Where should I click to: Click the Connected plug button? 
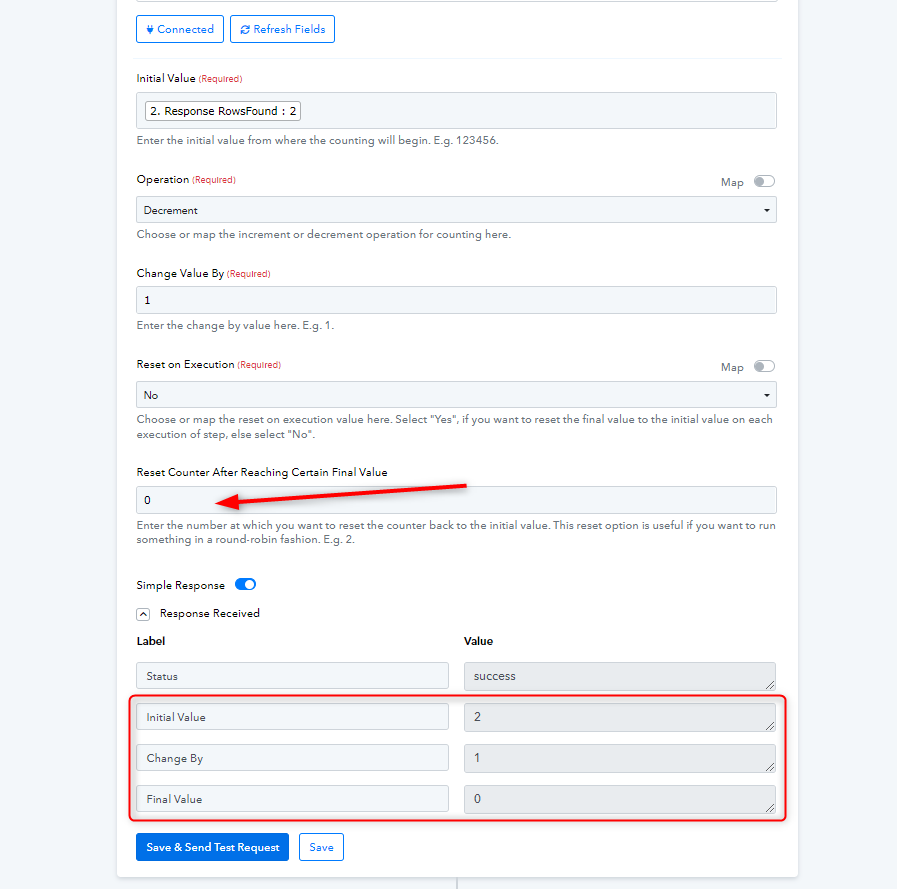(180, 30)
